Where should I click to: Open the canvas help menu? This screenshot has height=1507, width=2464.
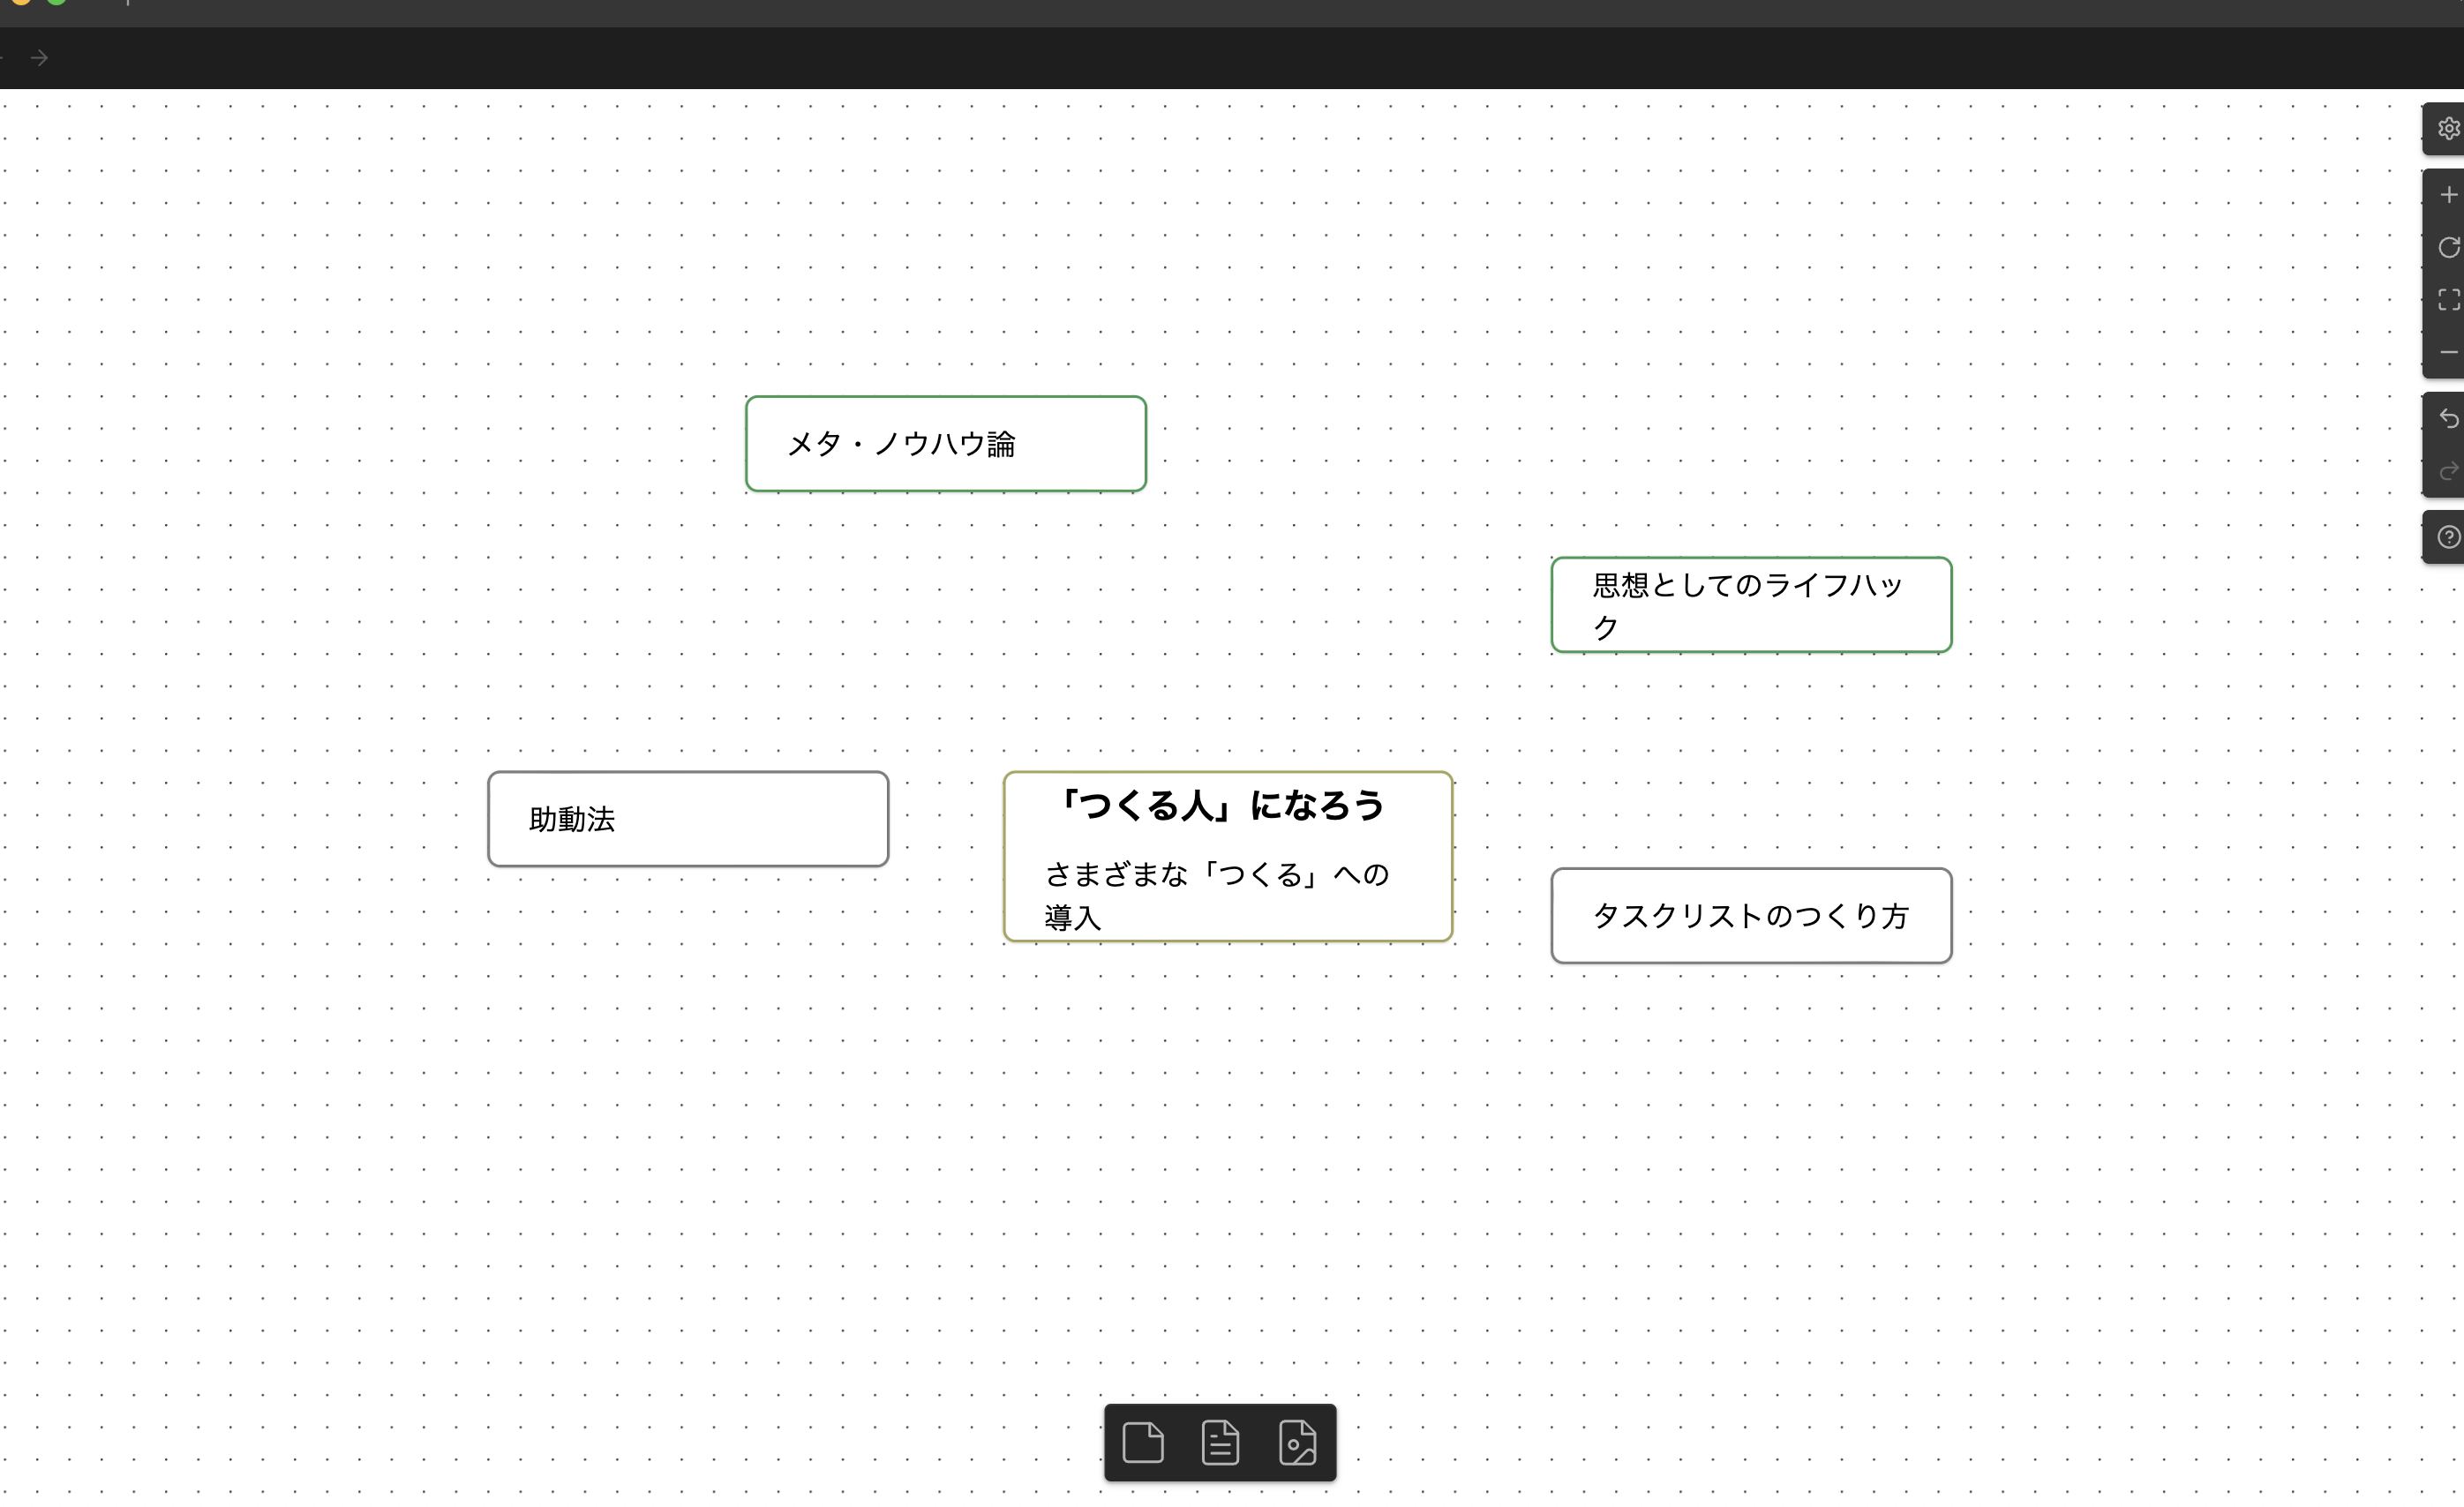[x=2449, y=537]
